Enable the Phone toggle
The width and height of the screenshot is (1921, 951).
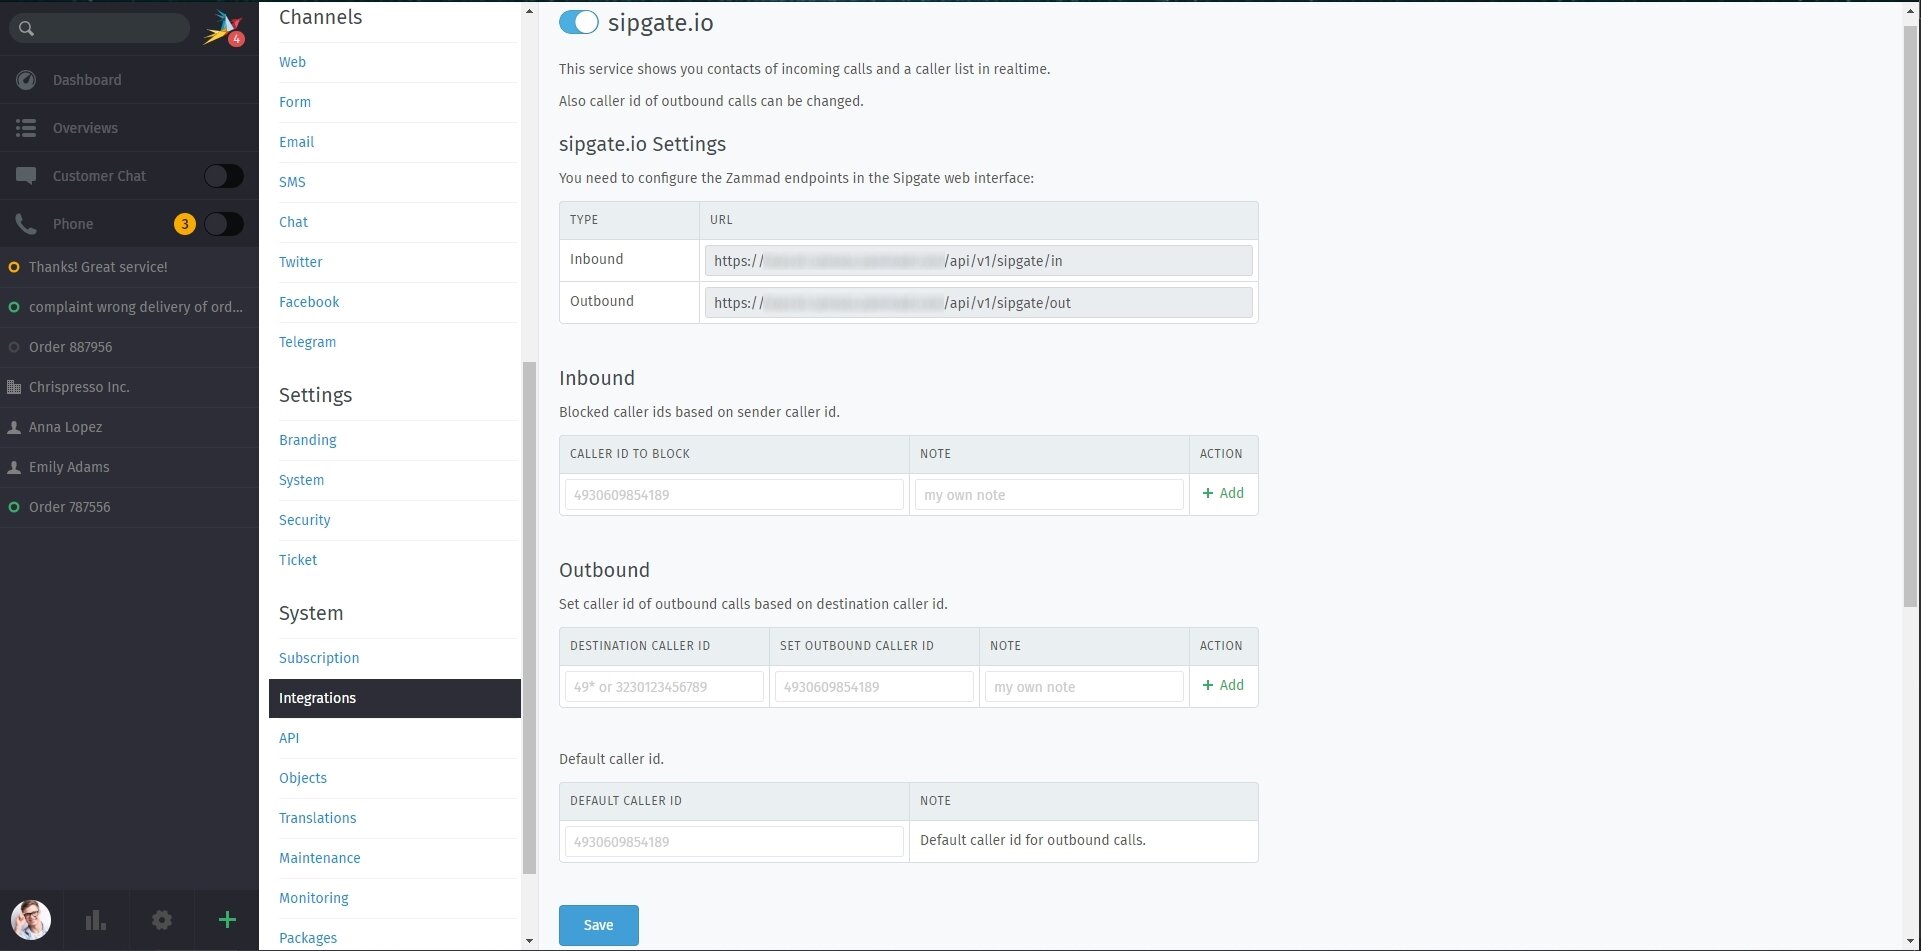[x=224, y=223]
